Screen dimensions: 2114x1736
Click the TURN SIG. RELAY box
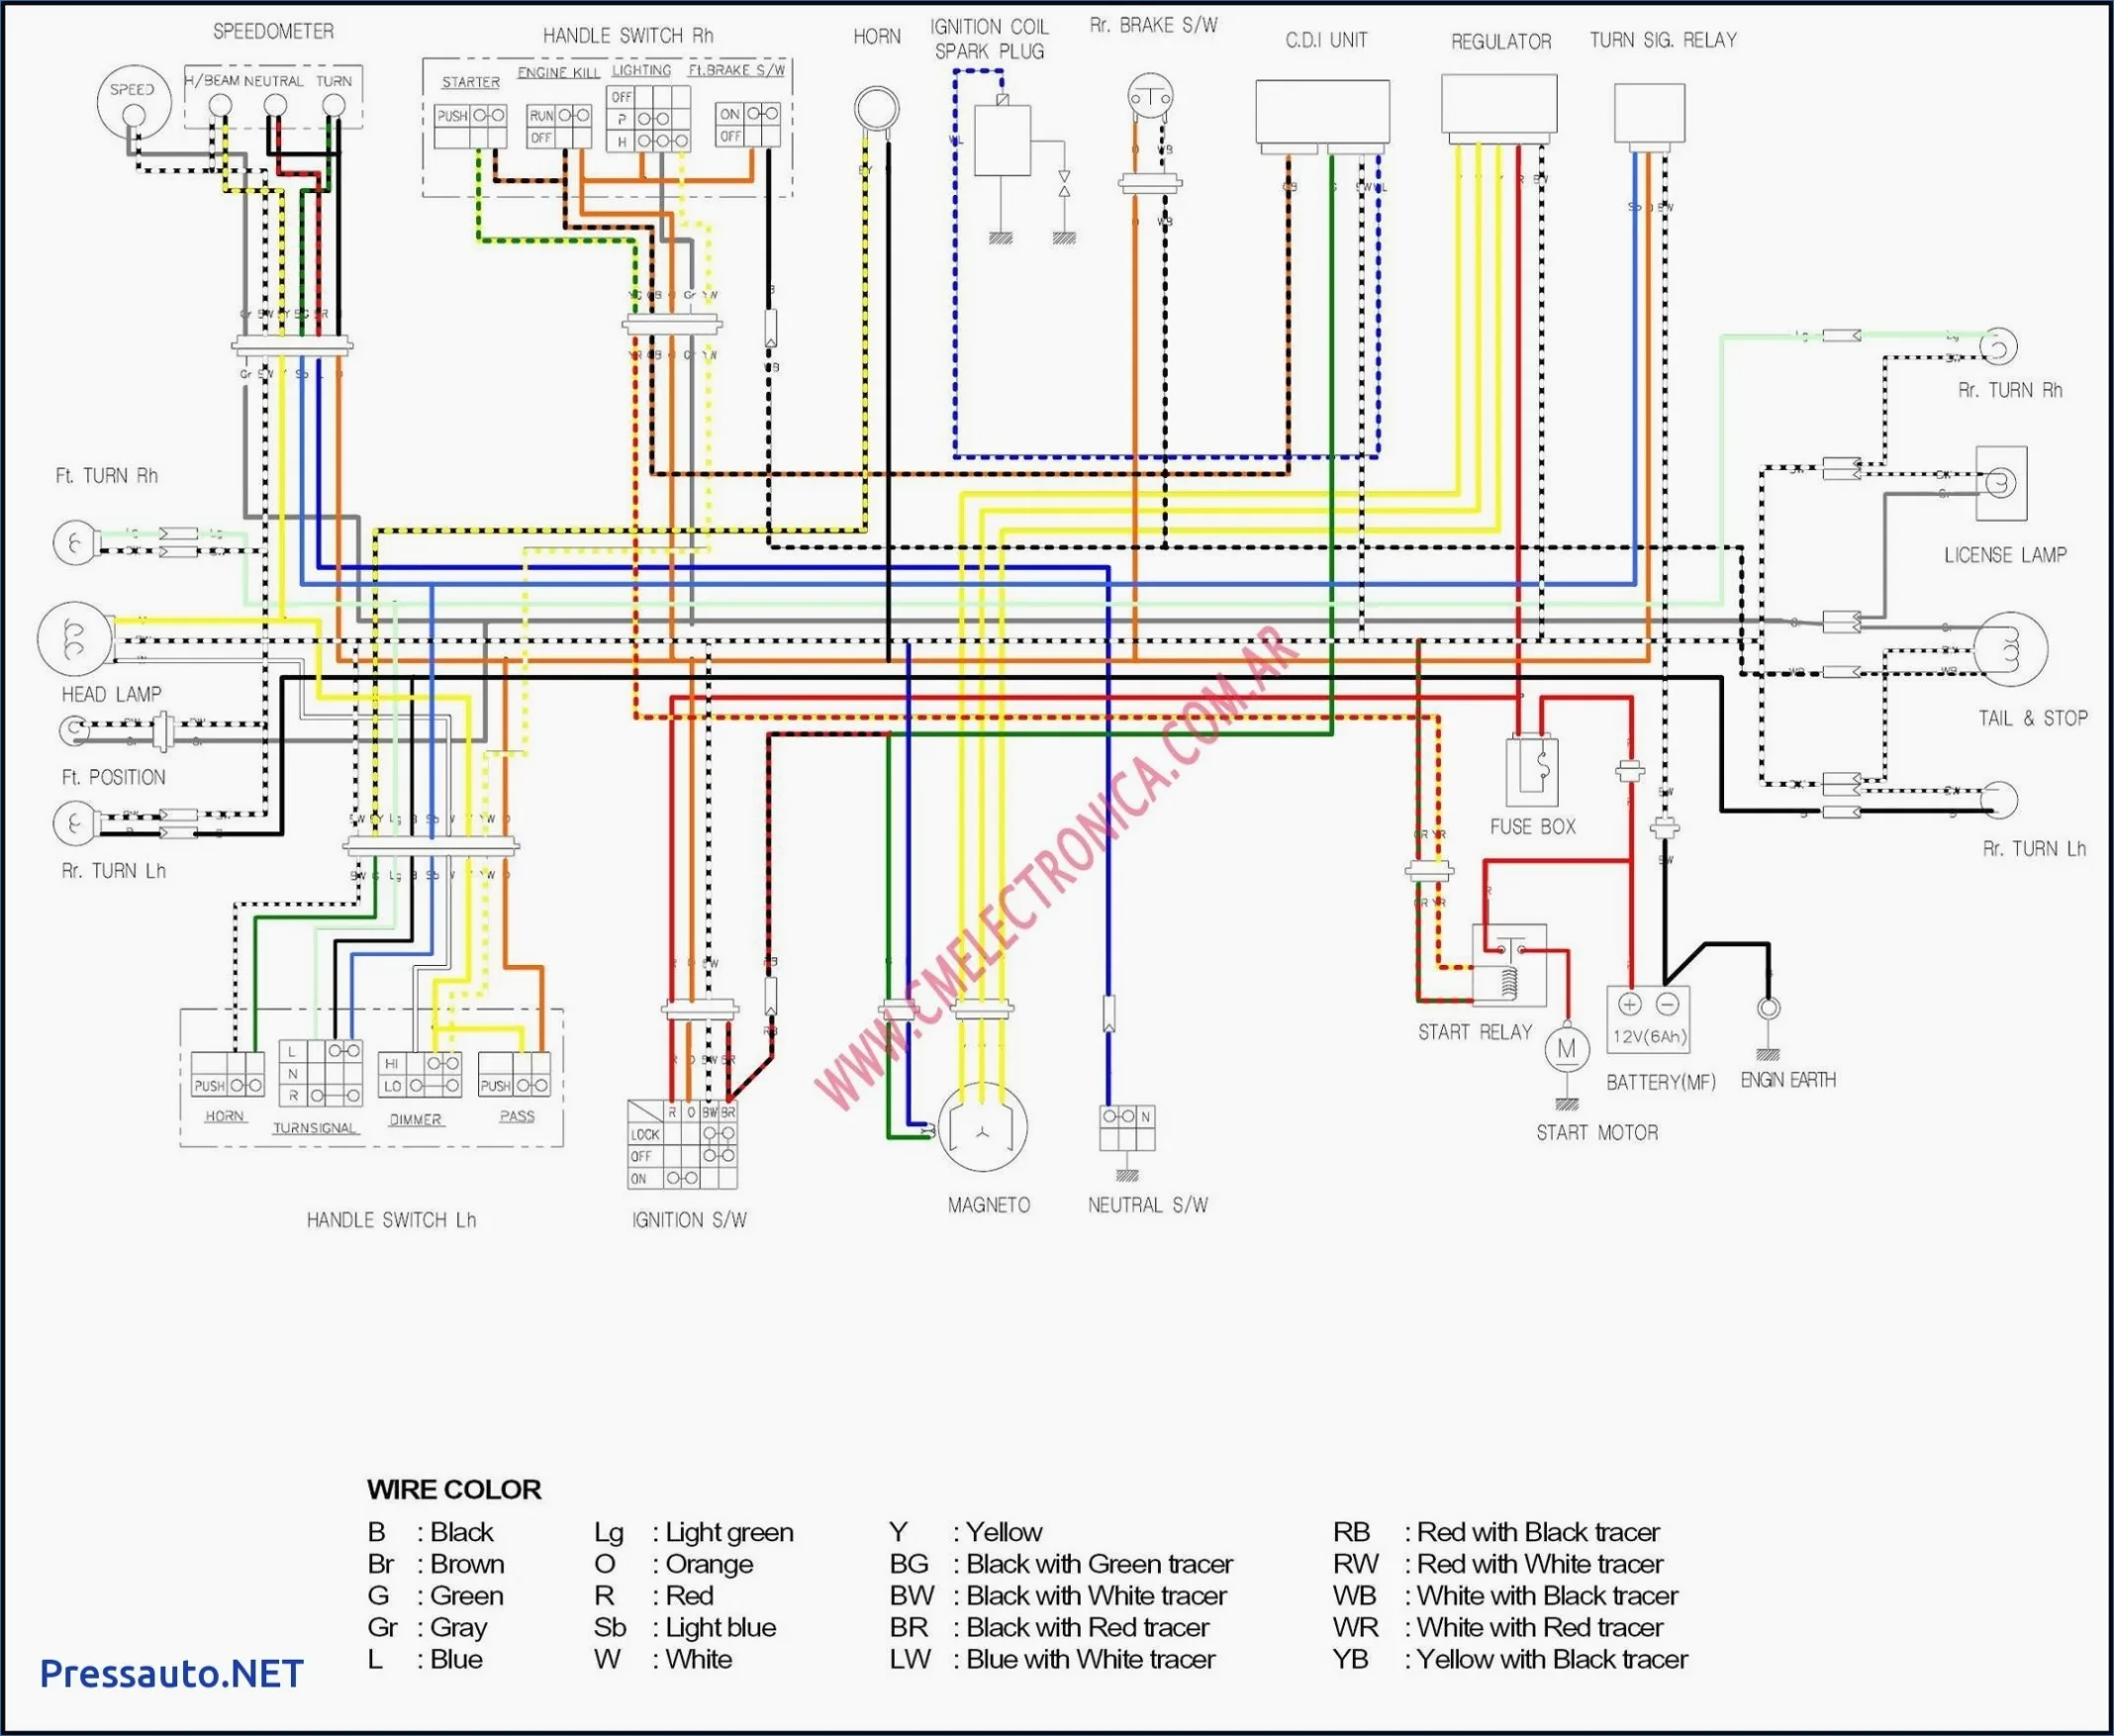pos(1649,113)
